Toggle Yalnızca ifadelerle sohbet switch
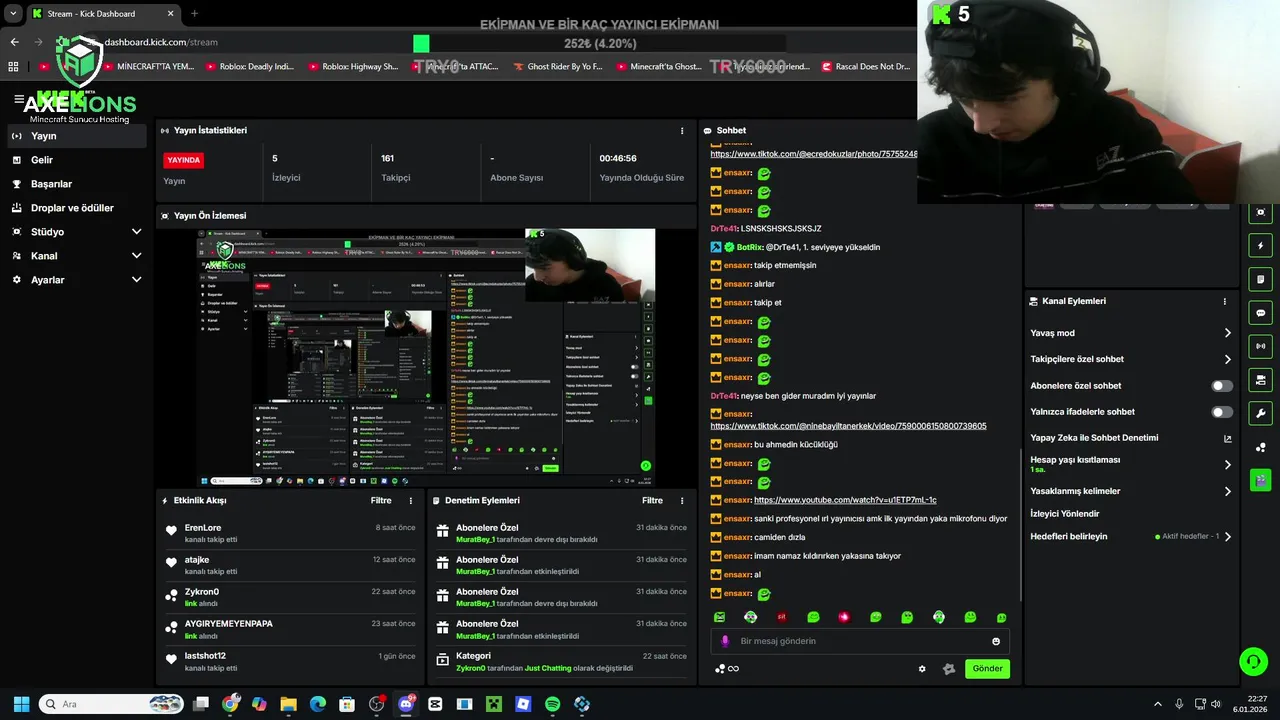 click(1222, 412)
